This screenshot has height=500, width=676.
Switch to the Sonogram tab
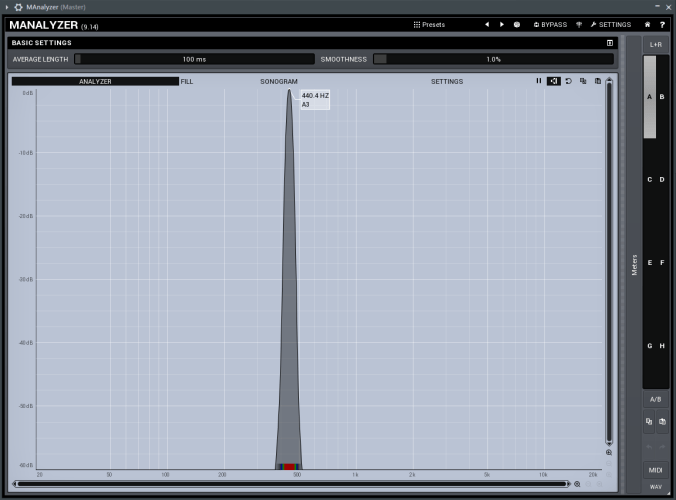click(x=279, y=81)
